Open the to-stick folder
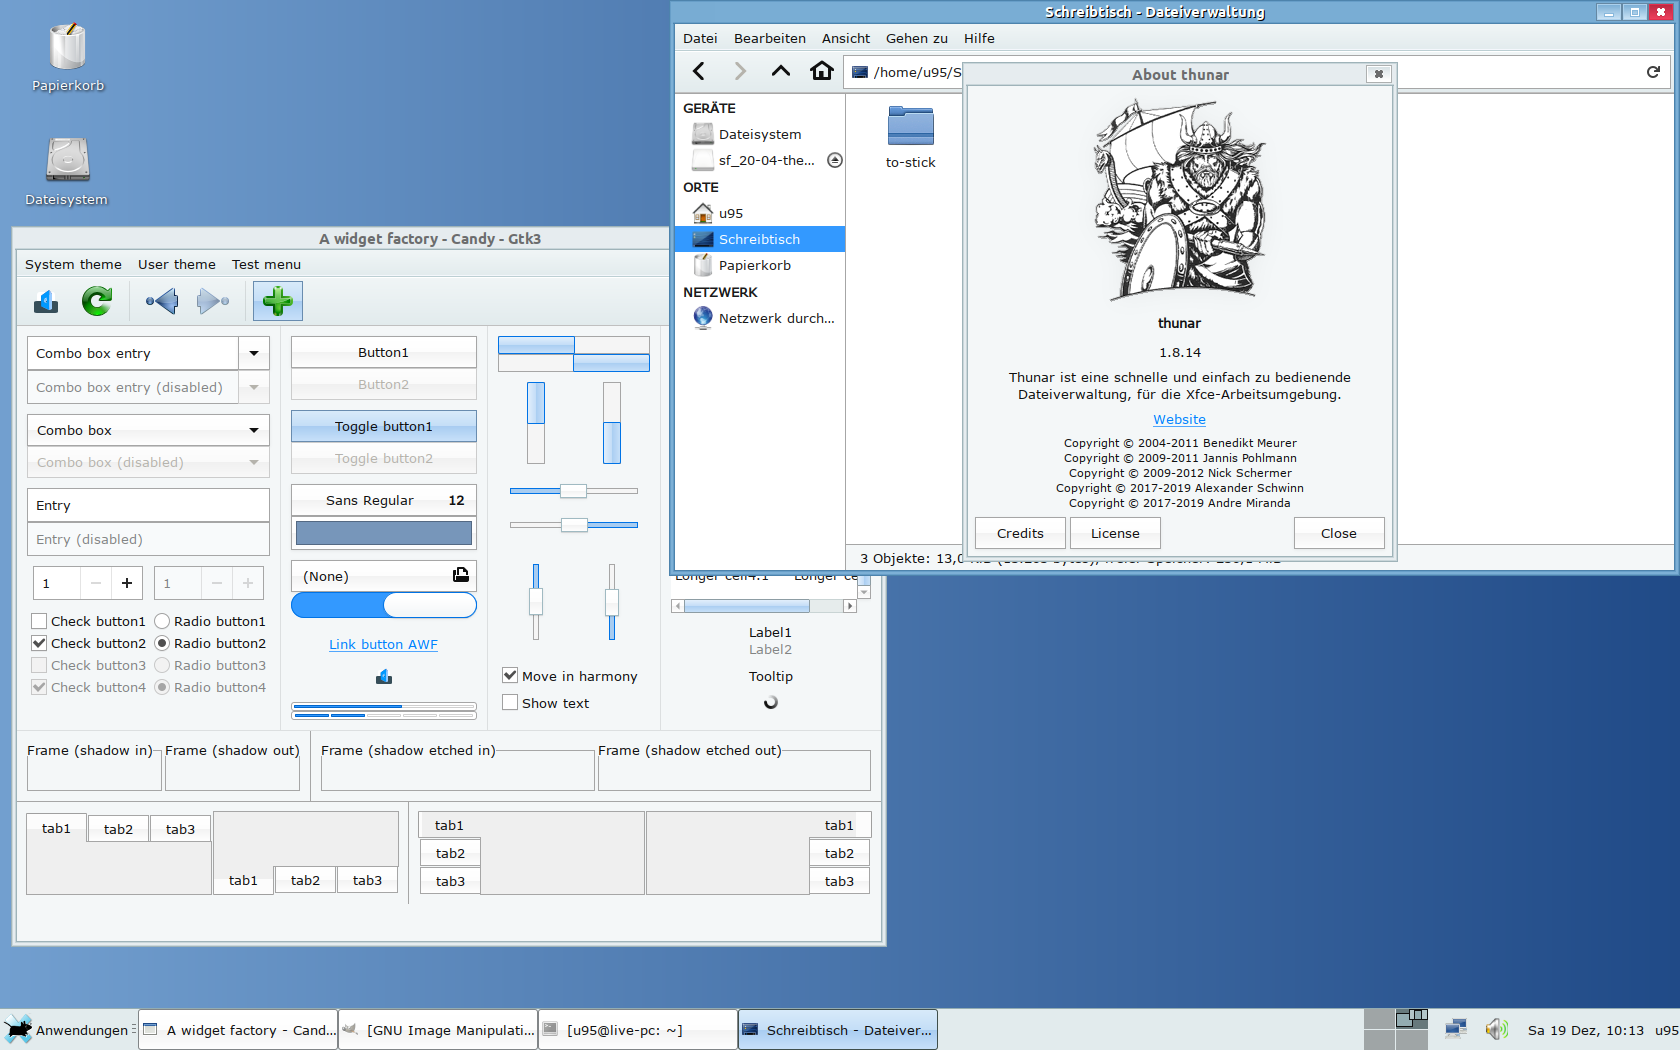This screenshot has height=1050, width=1680. coord(910,137)
